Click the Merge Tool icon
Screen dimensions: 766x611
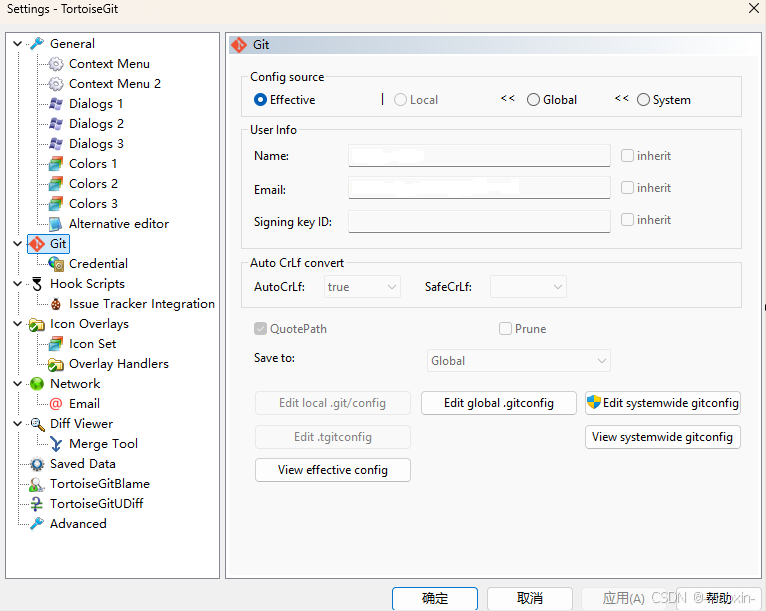point(56,444)
